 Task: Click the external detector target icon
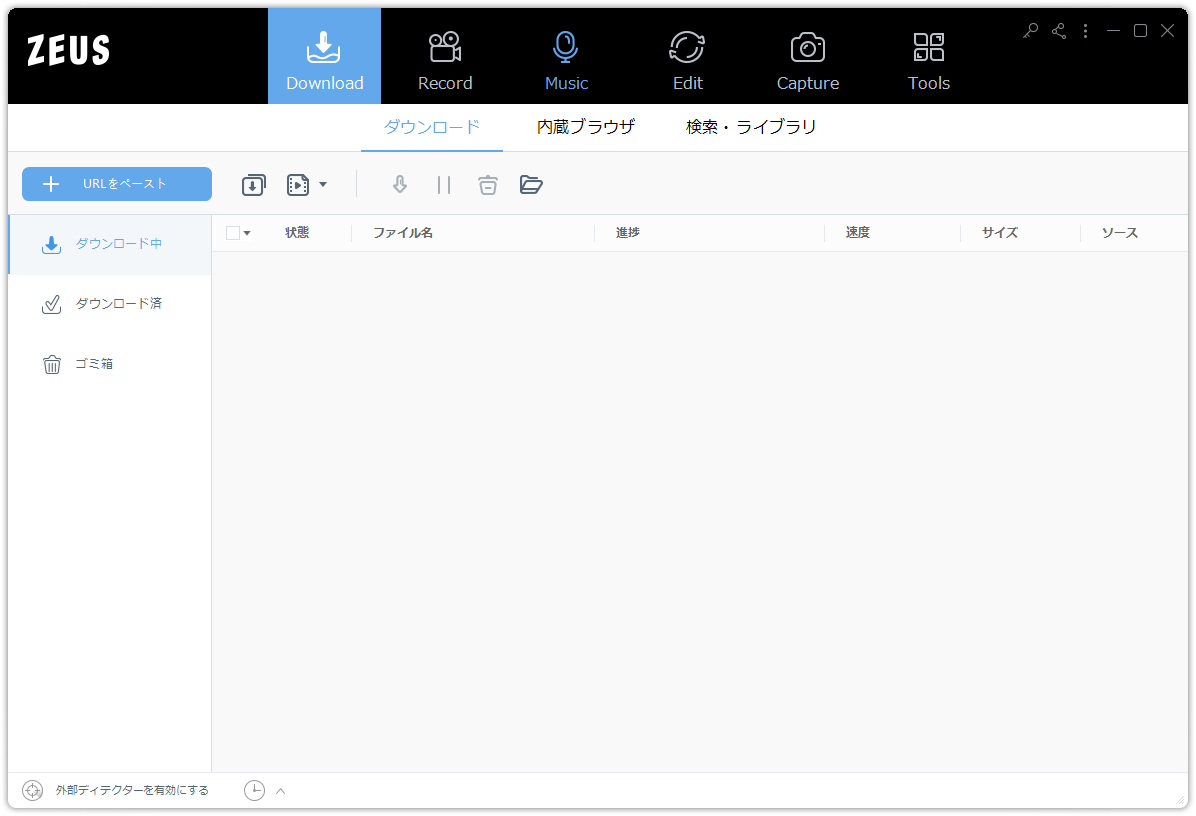point(31,790)
